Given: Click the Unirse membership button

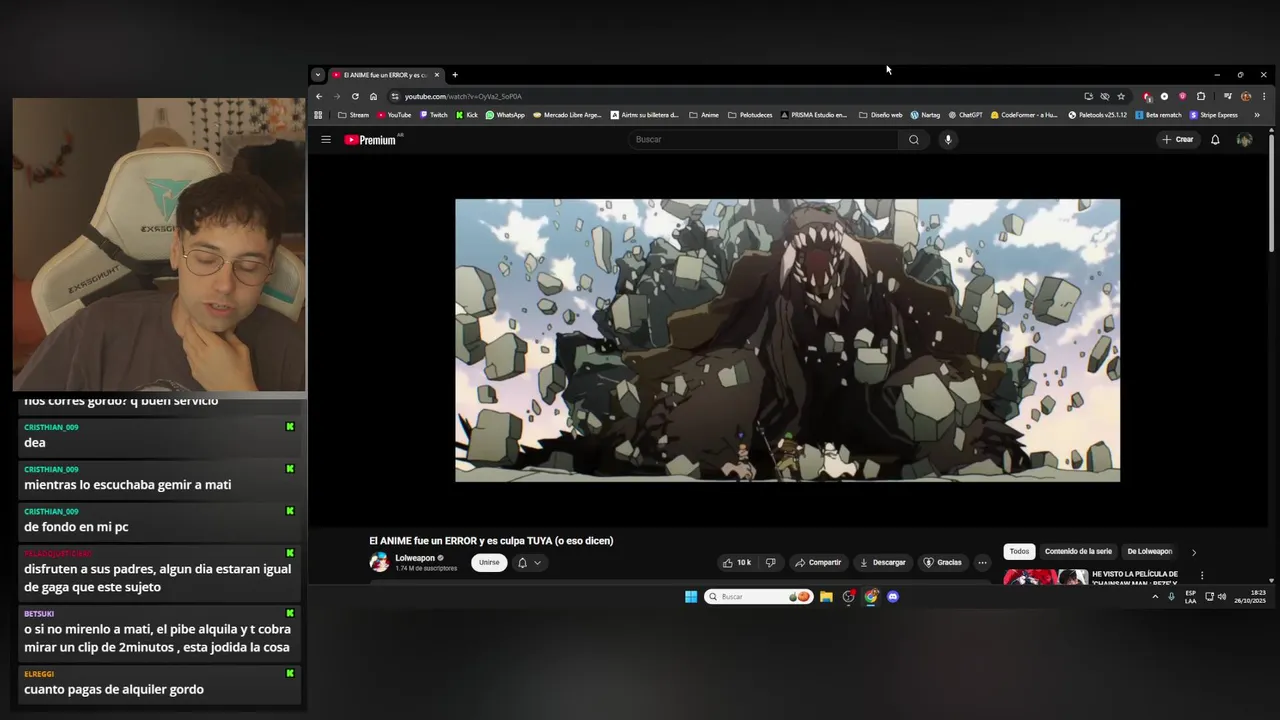Looking at the screenshot, I should 489,562.
